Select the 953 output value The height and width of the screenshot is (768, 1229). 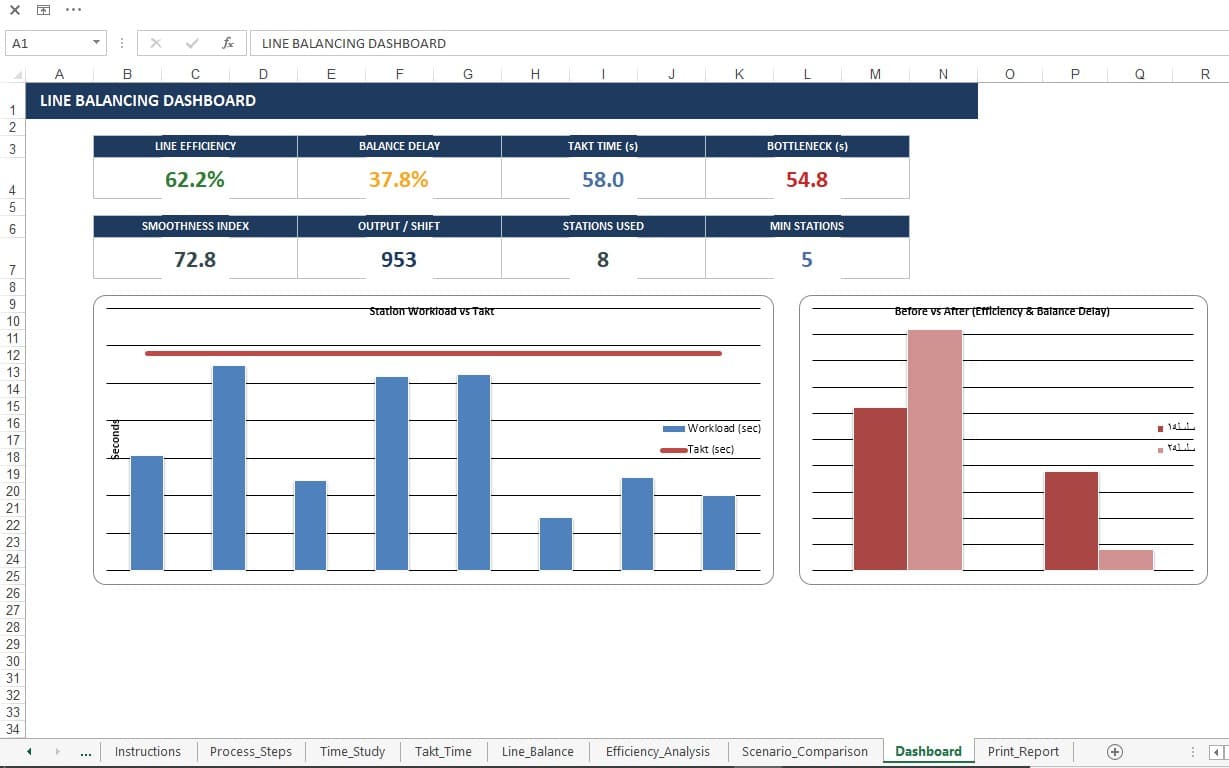tap(399, 259)
